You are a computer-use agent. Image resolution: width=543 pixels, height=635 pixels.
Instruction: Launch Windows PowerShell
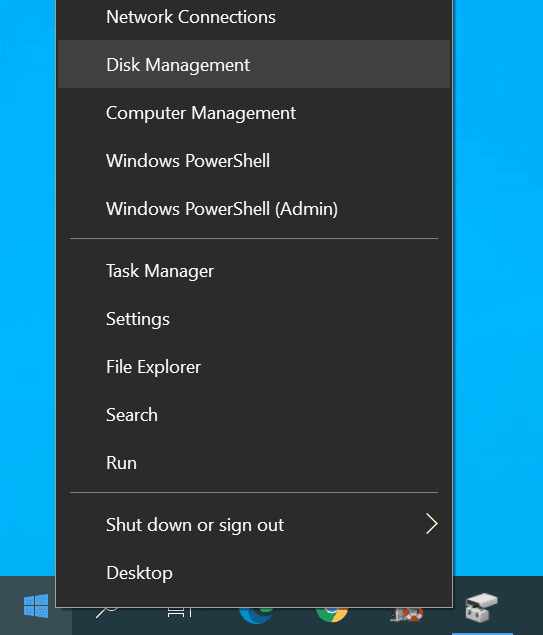tap(254, 160)
